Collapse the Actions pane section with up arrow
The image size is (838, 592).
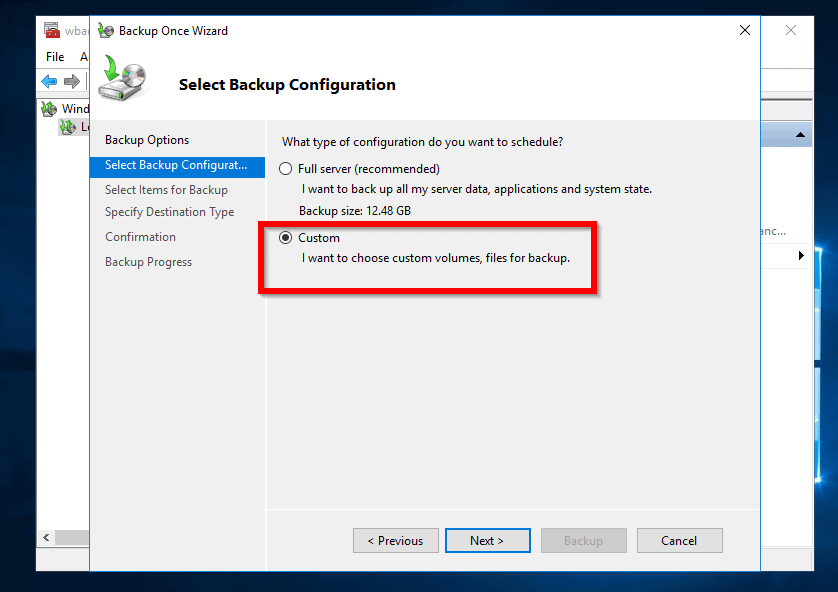(x=801, y=135)
